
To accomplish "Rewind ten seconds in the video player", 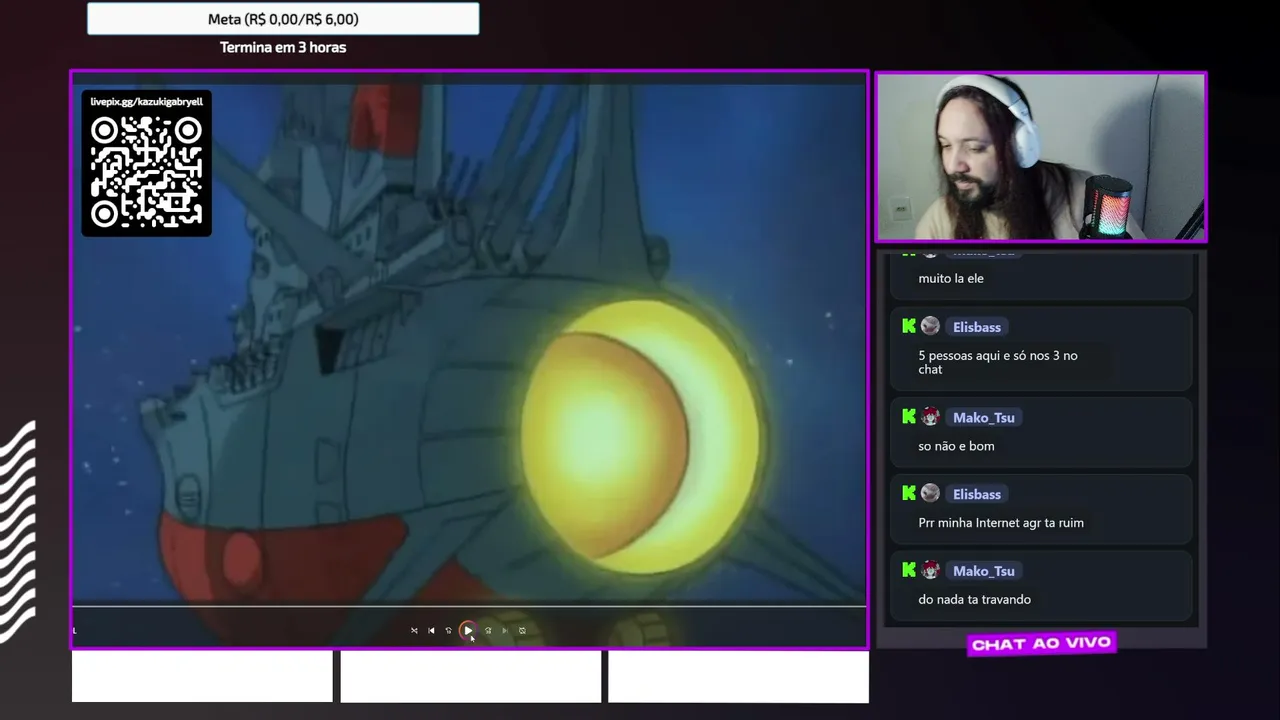I will coord(449,631).
